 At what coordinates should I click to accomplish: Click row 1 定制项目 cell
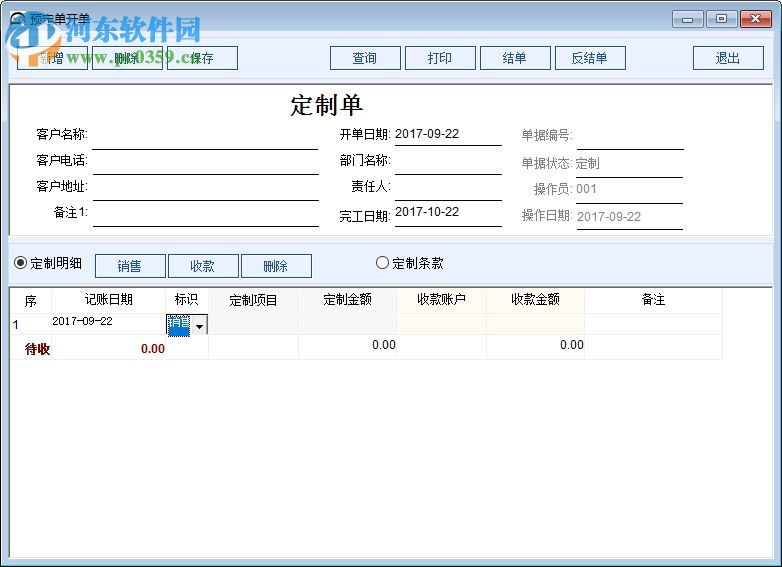(253, 324)
